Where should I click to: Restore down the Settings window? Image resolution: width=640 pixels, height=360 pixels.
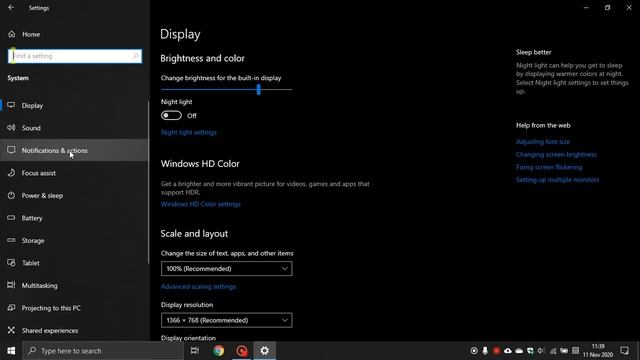607,8
